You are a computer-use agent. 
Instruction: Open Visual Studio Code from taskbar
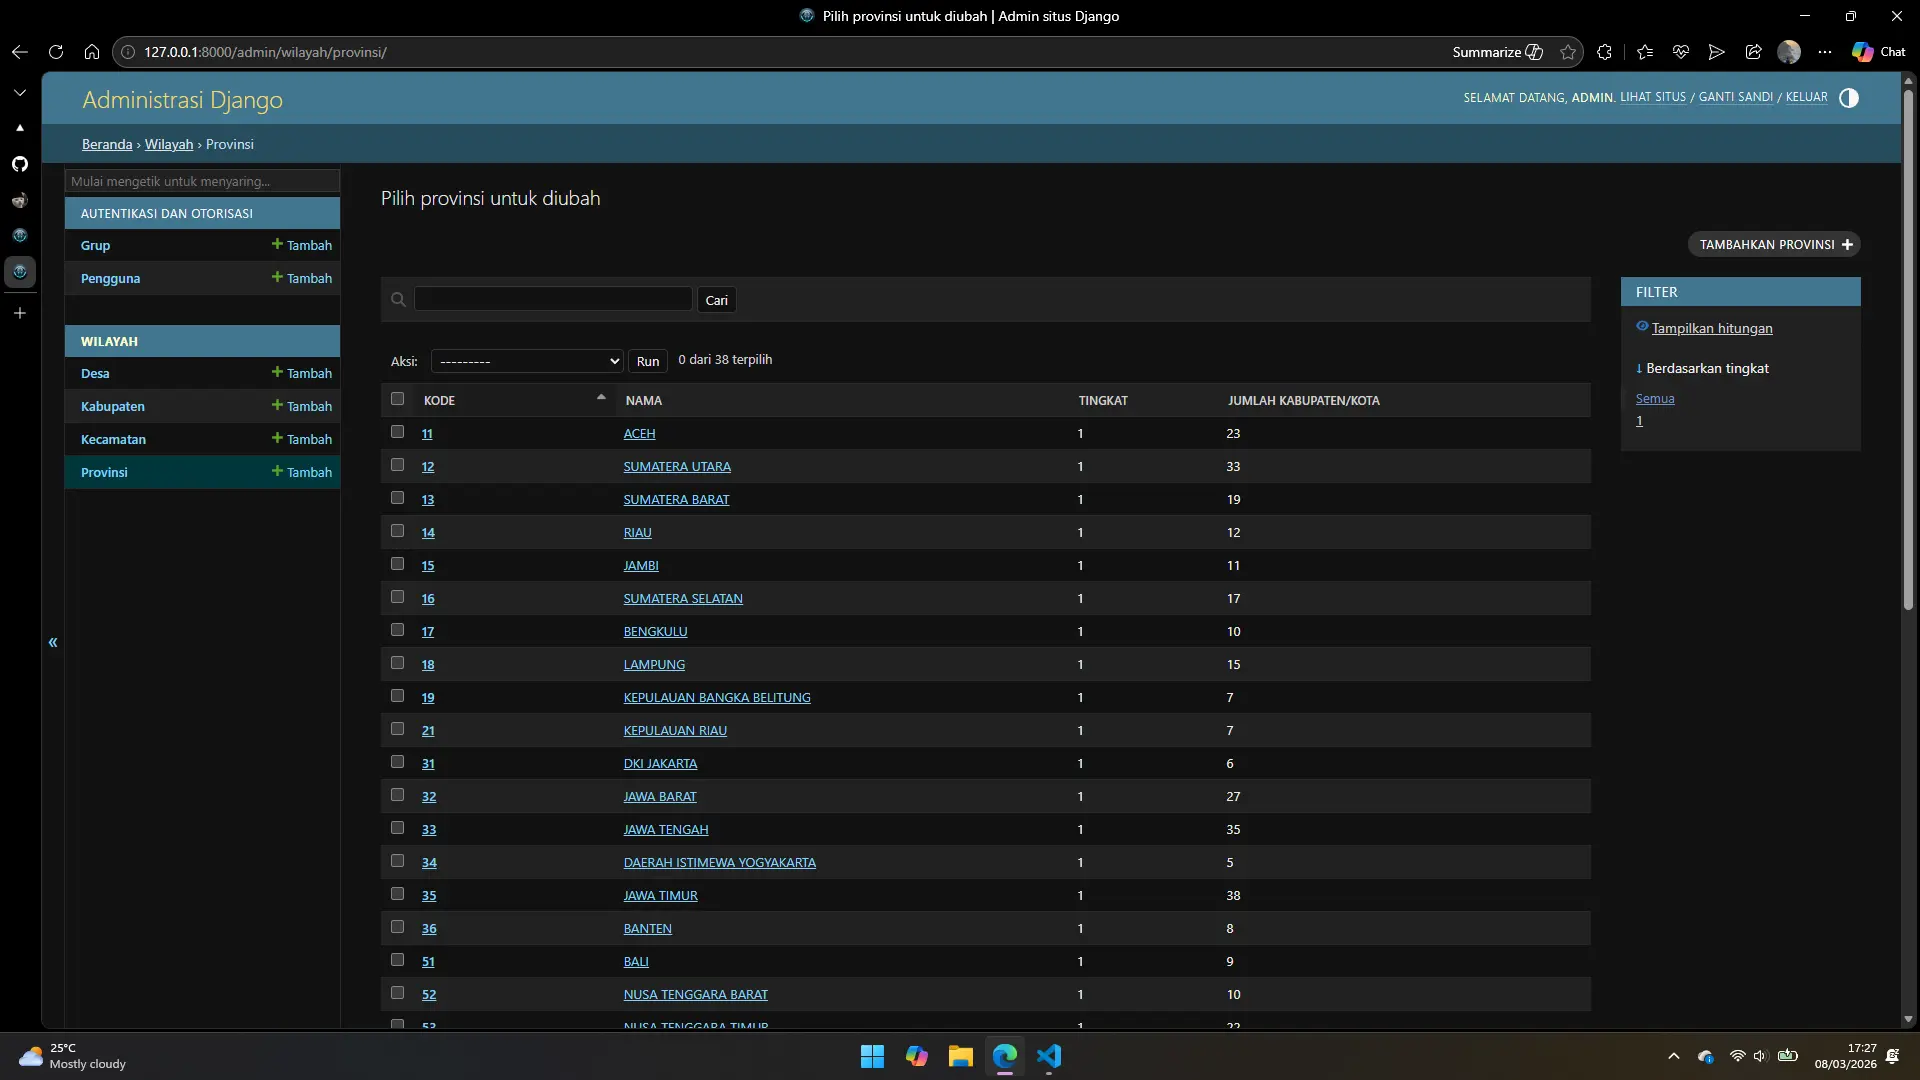point(1049,1056)
